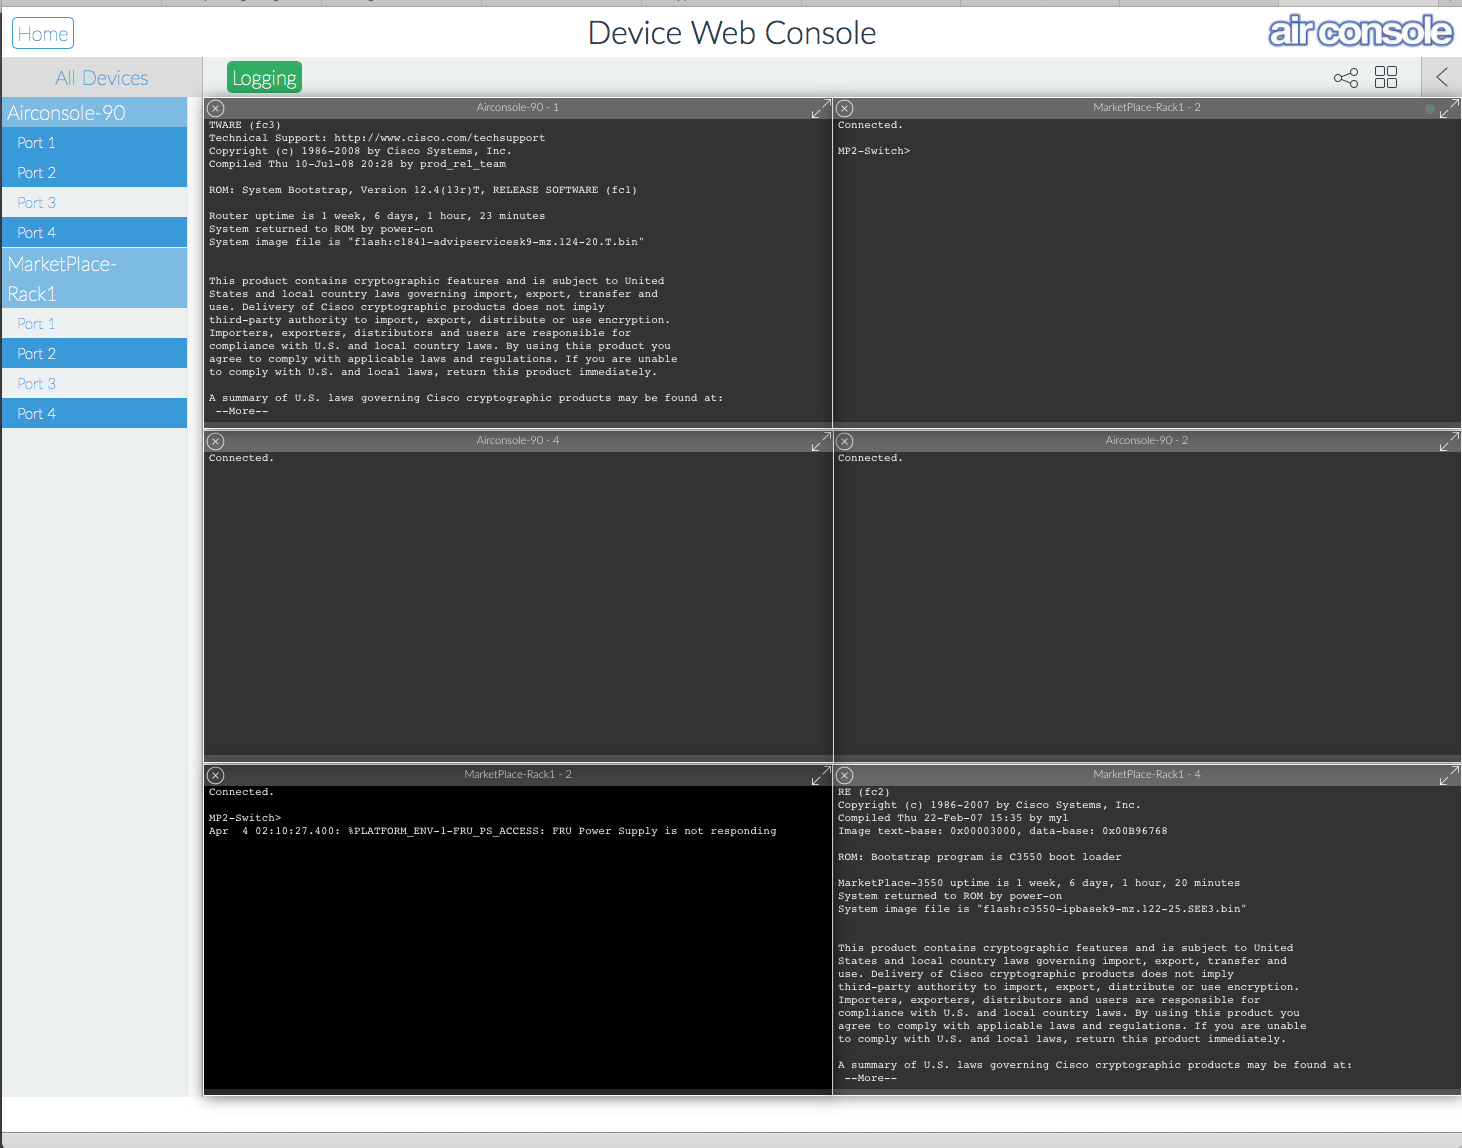Screen dimensions: 1462x1148
Task: Expand the Airconsole-90 - 2 terminal
Action: [1449, 441]
